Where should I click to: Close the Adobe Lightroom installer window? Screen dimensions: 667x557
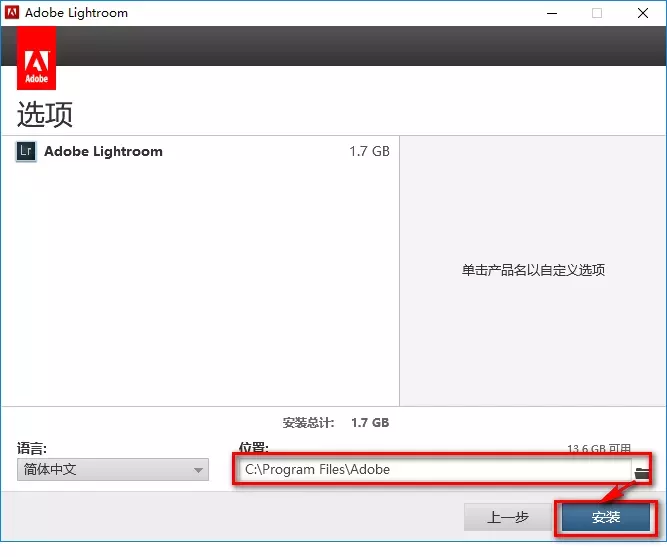coord(643,13)
